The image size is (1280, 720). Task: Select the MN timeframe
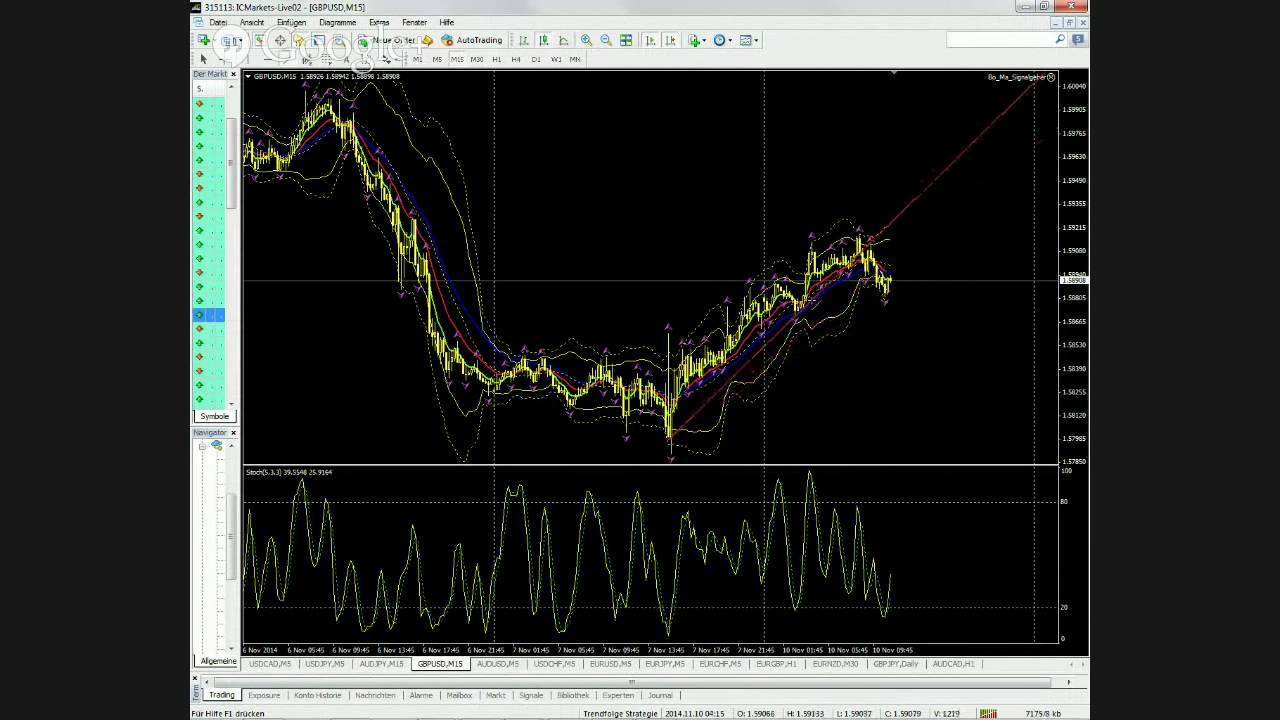pyautogui.click(x=575, y=59)
